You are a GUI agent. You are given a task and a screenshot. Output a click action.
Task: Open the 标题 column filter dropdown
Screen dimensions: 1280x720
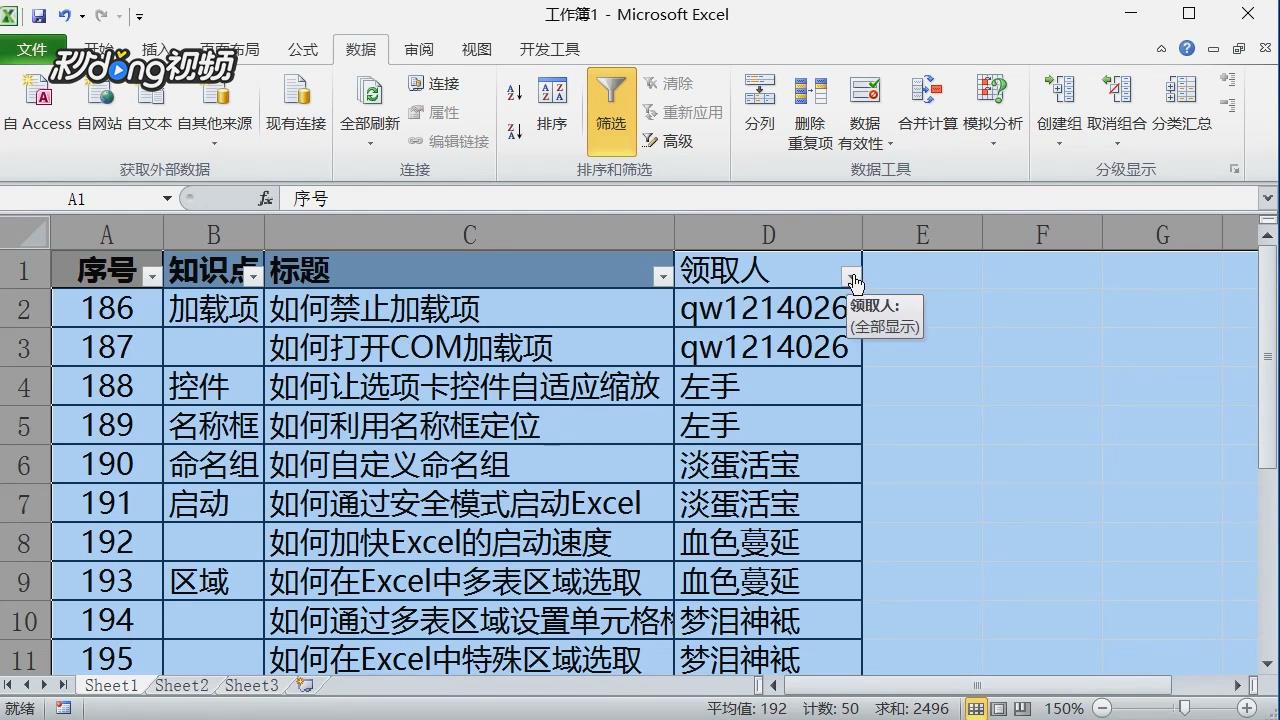pyautogui.click(x=662, y=277)
